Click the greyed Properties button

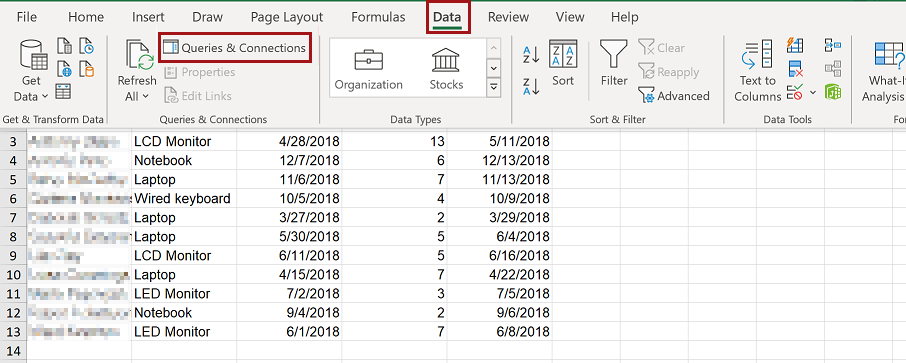click(200, 72)
